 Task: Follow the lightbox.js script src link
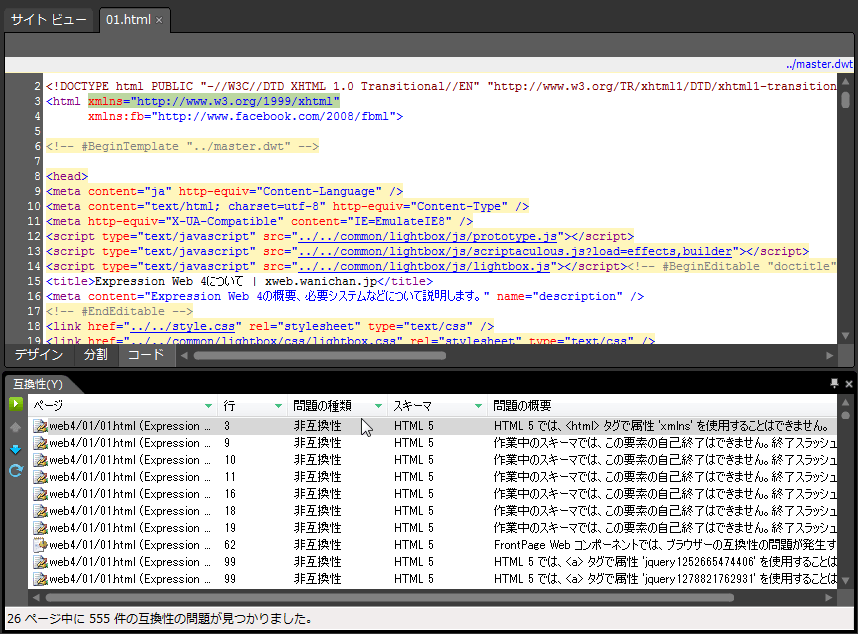coord(424,266)
